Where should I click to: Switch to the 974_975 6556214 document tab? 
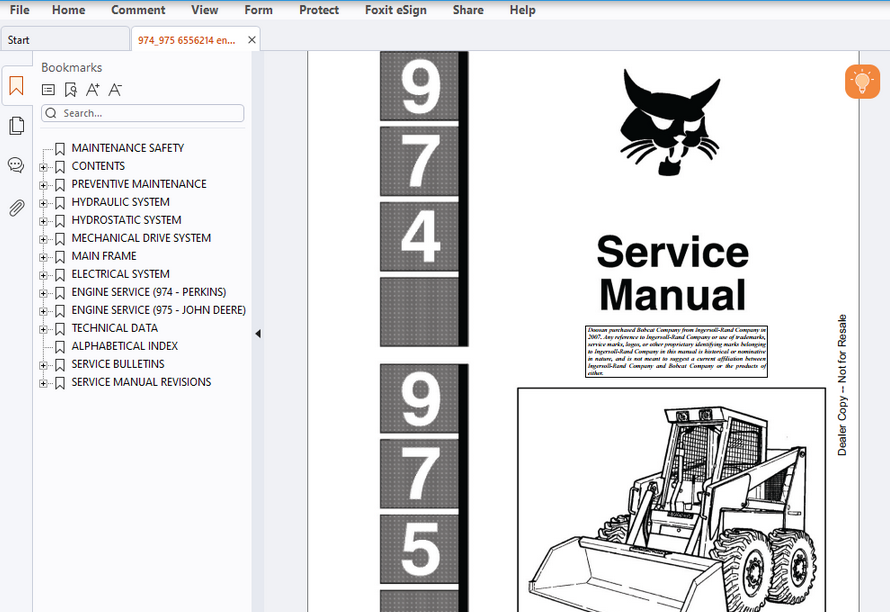[187, 40]
